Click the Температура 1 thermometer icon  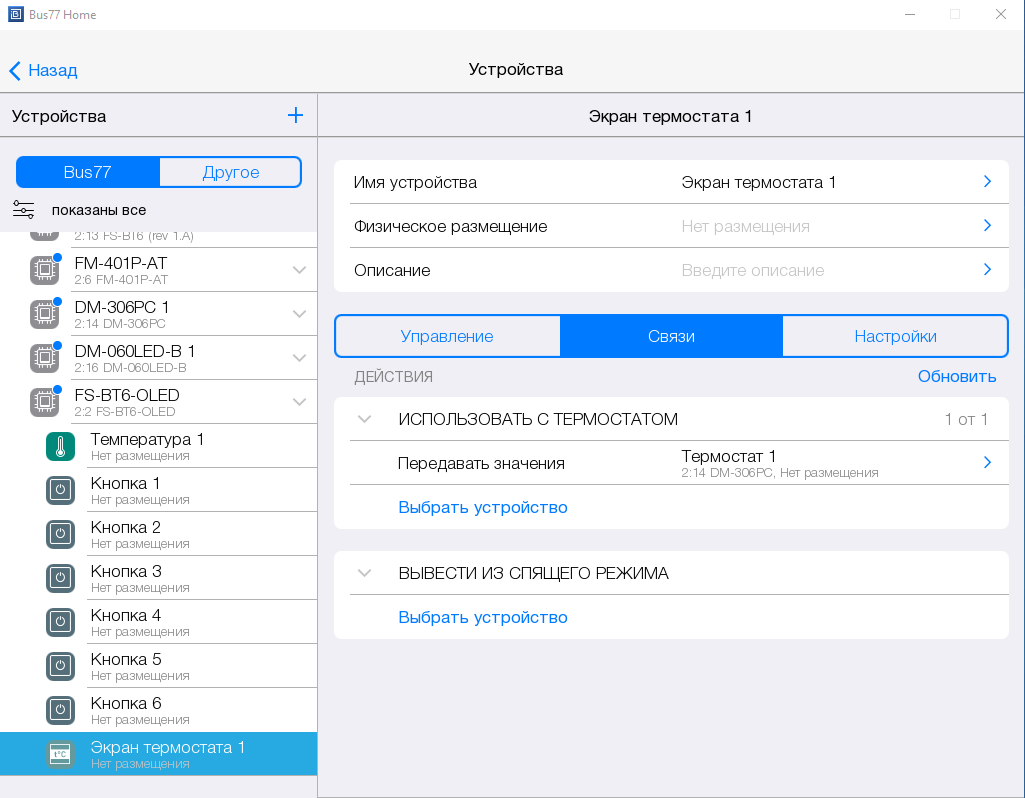point(60,447)
